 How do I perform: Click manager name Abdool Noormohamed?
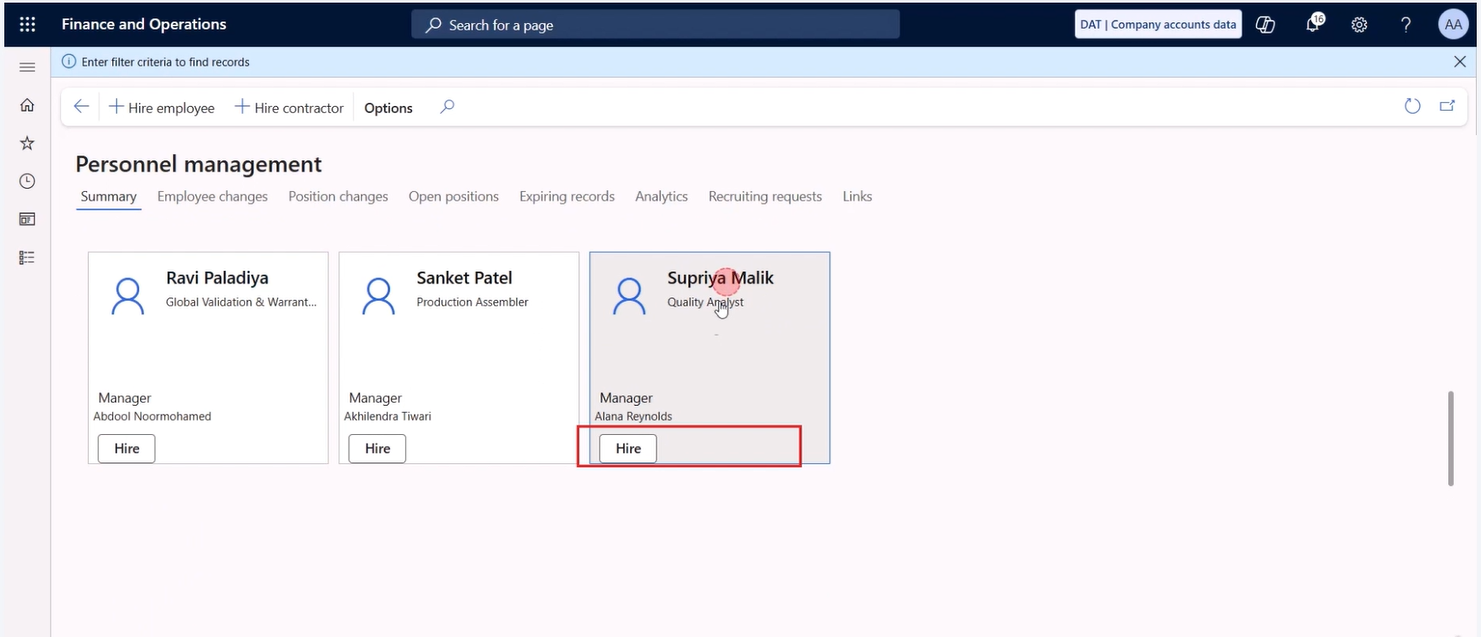[x=152, y=417]
